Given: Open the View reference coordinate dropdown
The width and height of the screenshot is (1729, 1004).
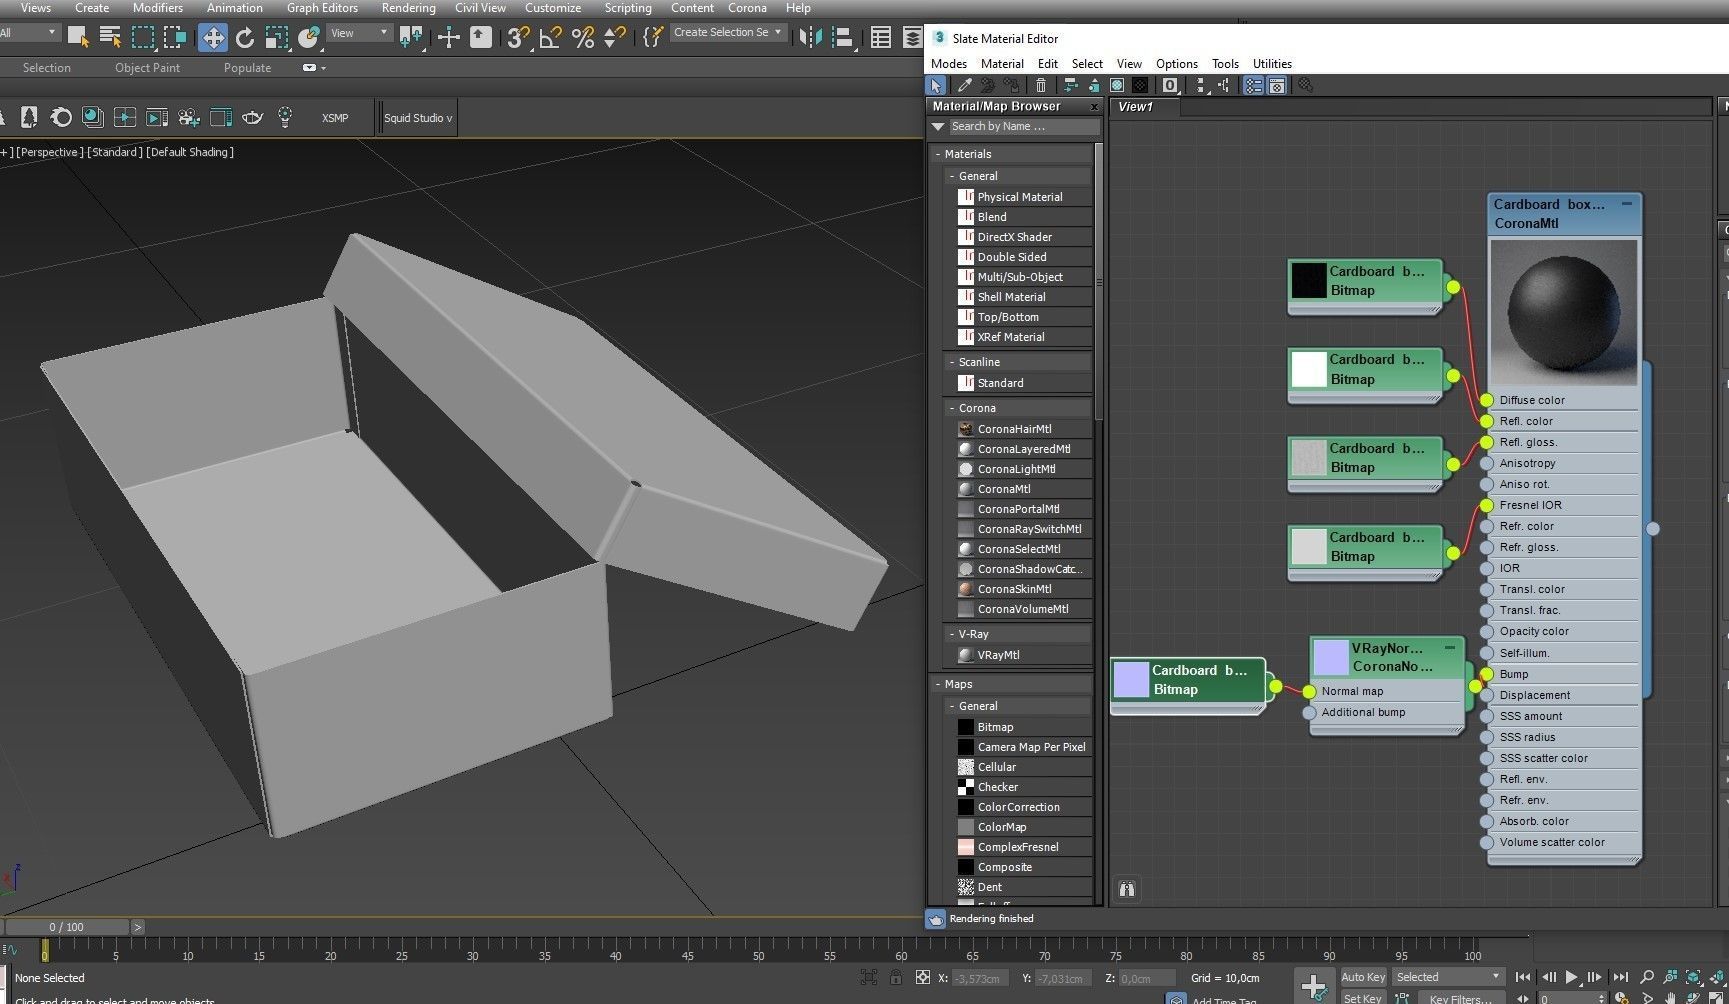Looking at the screenshot, I should point(359,33).
